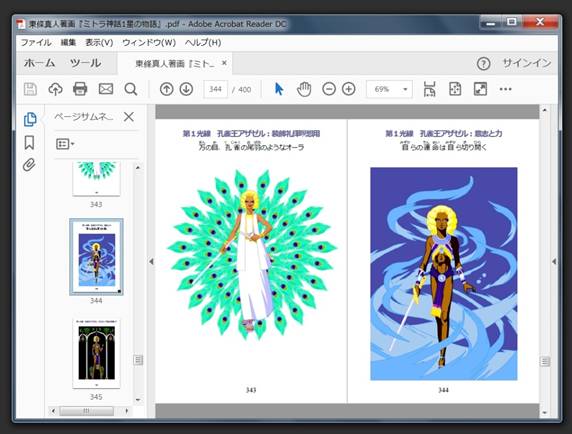Open the 69% zoom level dropdown
This screenshot has width=572, height=434.
pos(389,89)
